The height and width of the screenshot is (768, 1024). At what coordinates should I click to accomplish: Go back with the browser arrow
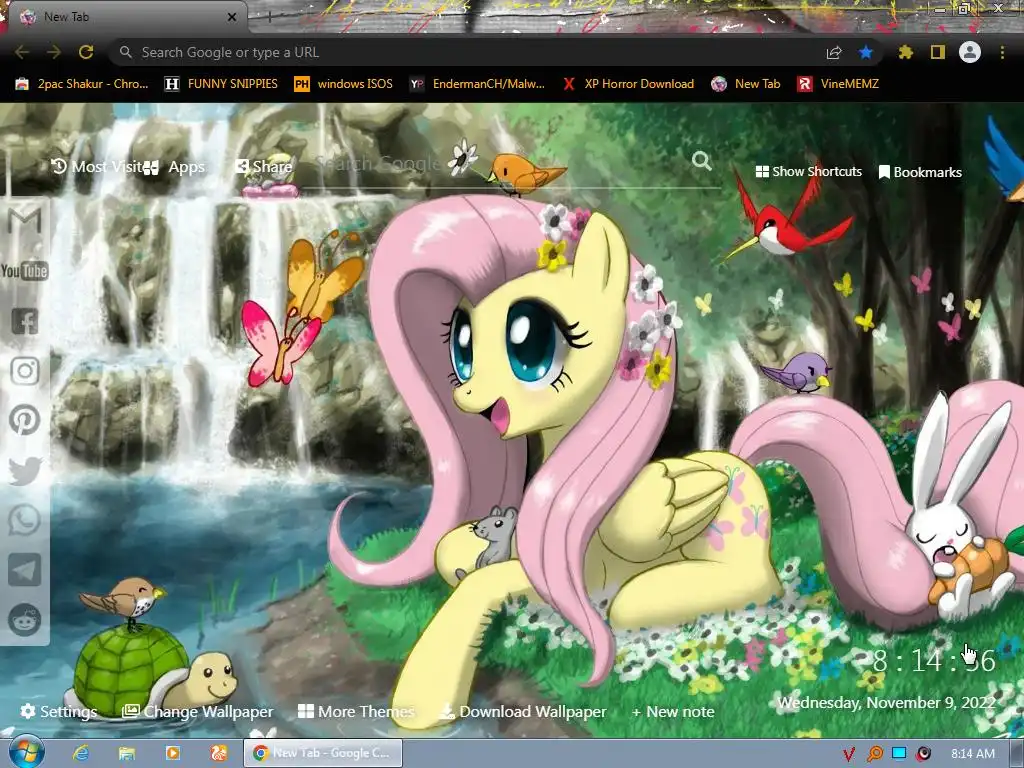[x=22, y=52]
